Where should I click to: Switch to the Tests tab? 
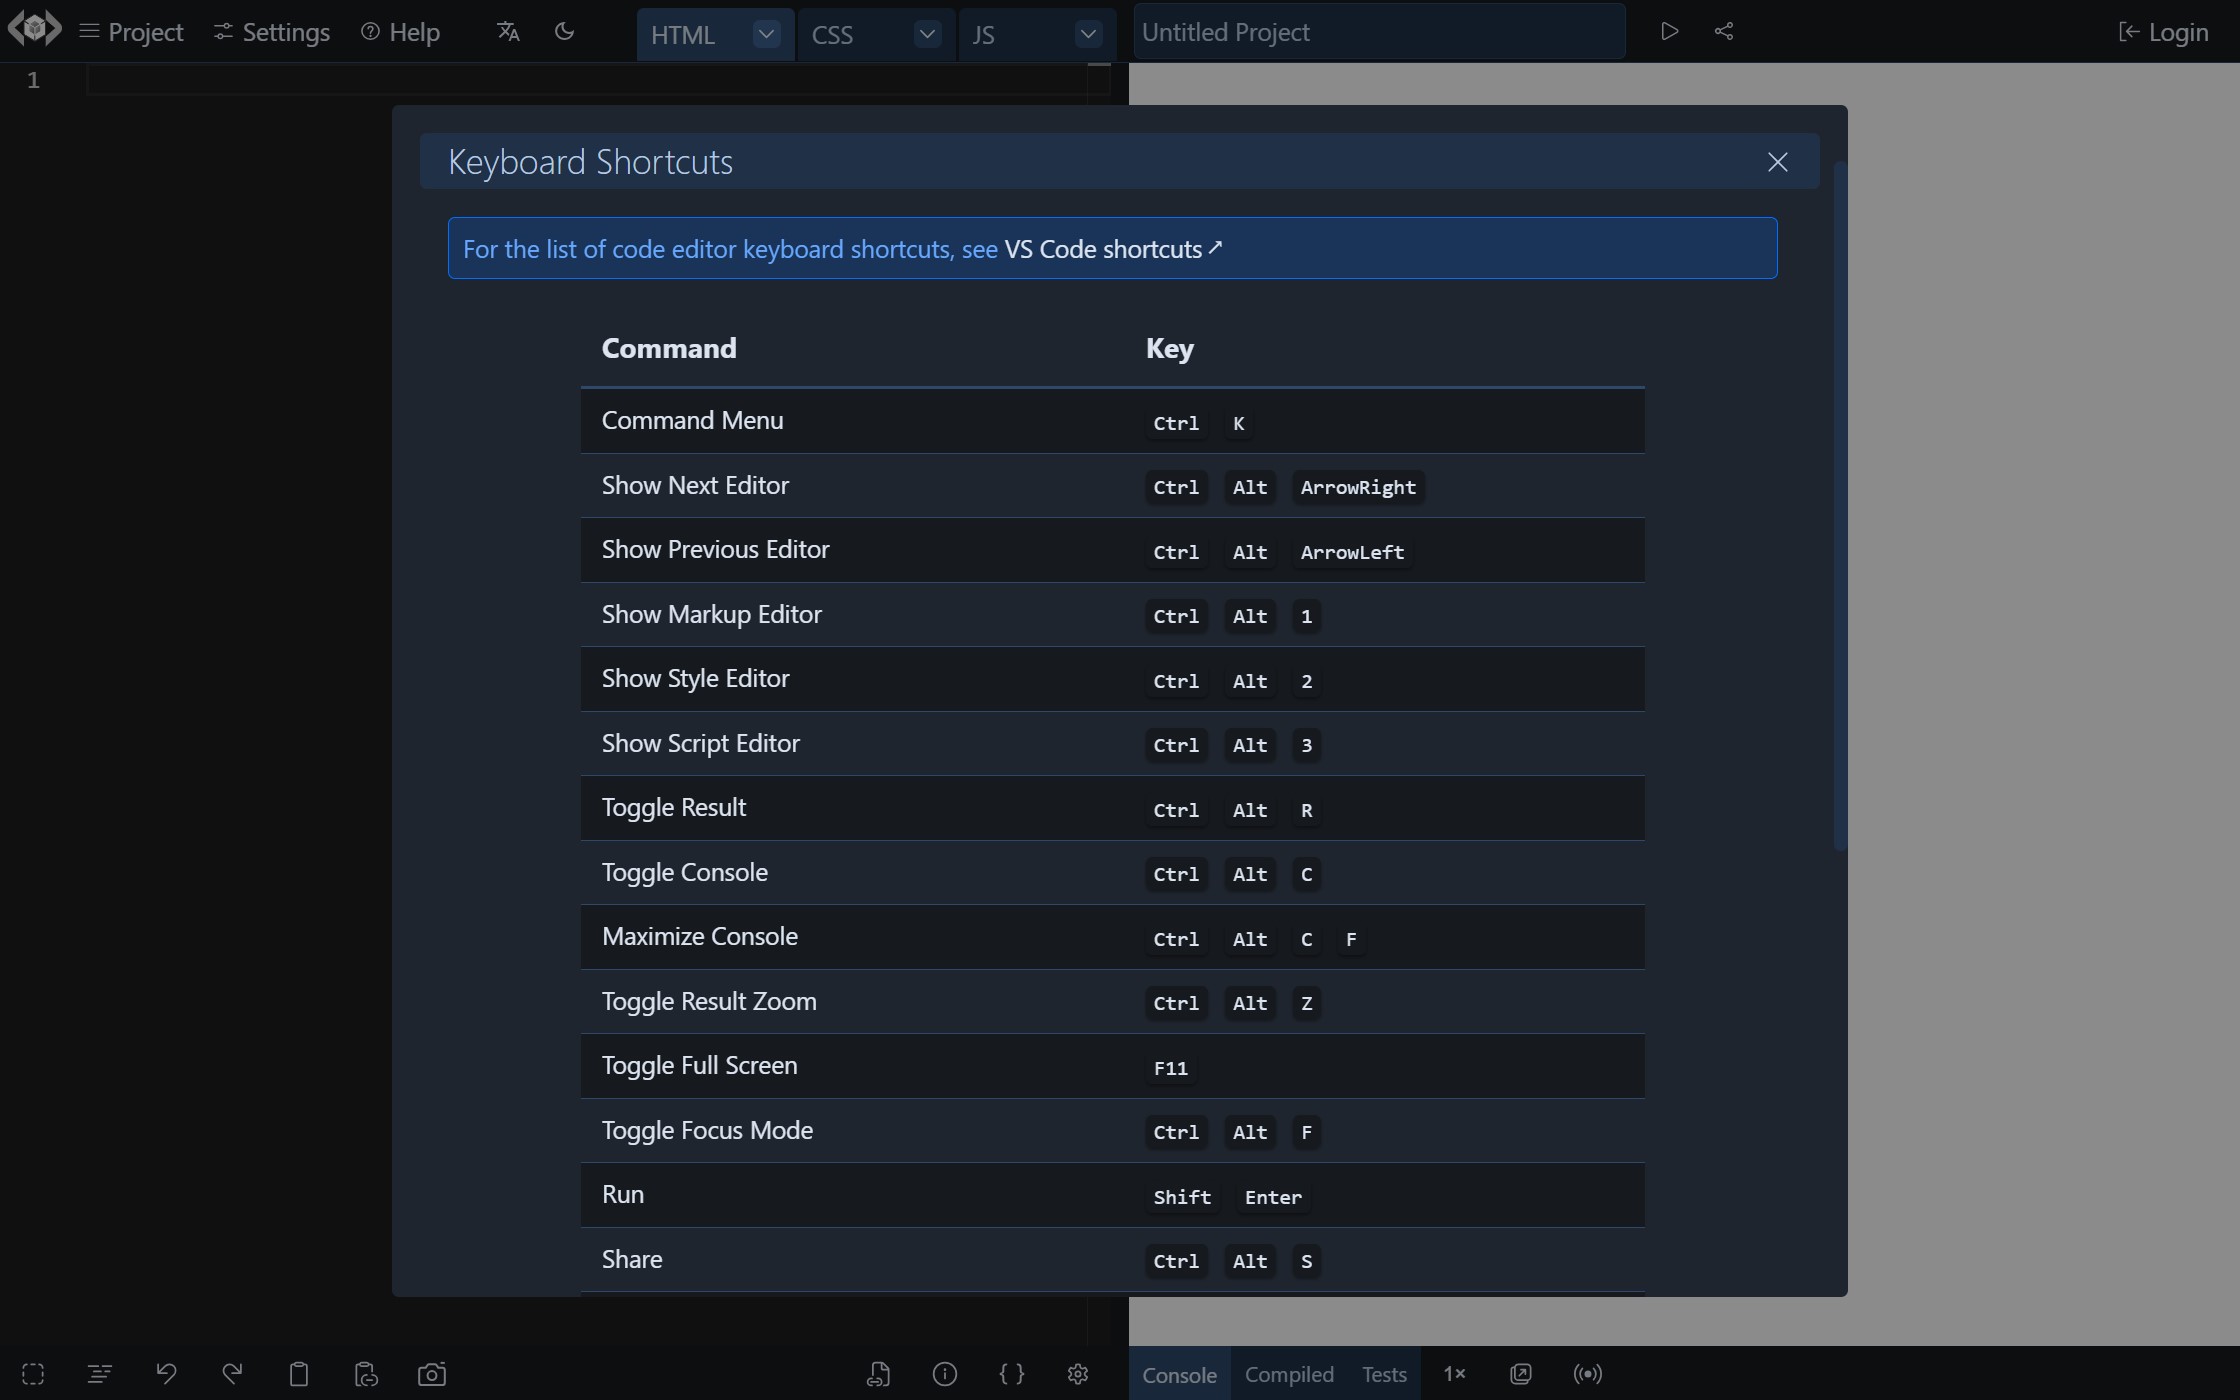point(1384,1374)
